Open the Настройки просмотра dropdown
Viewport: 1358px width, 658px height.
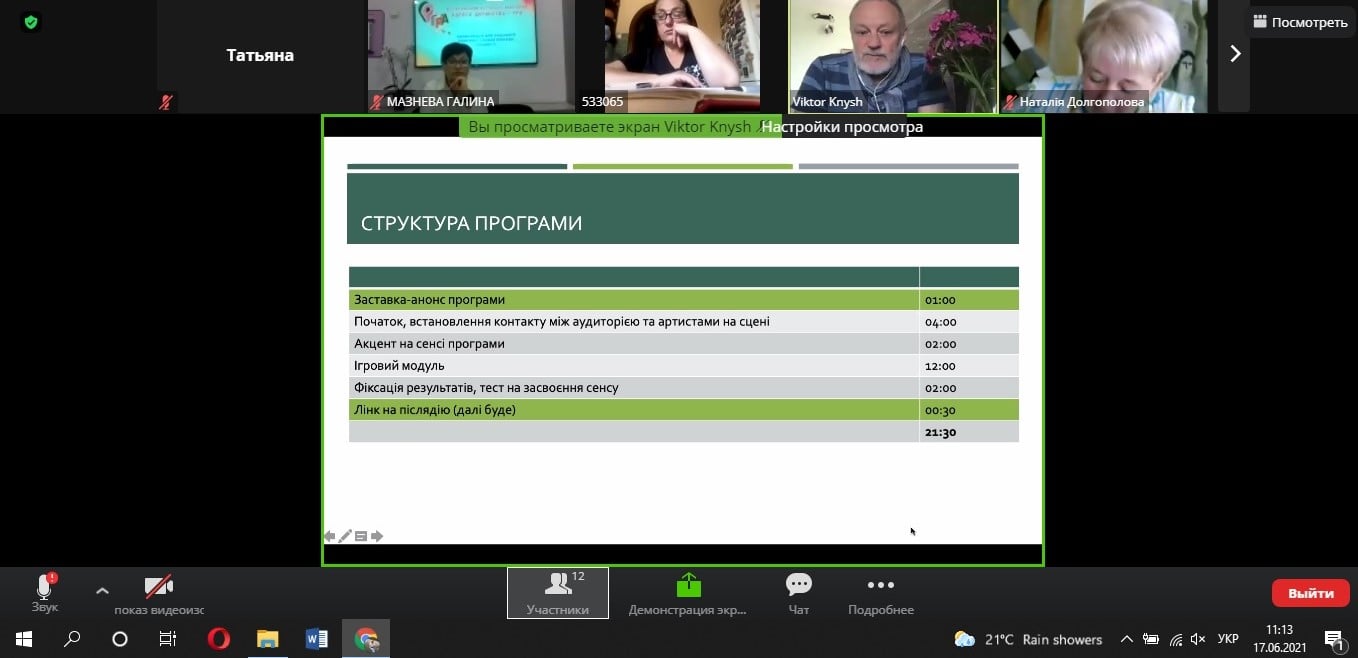pos(842,127)
